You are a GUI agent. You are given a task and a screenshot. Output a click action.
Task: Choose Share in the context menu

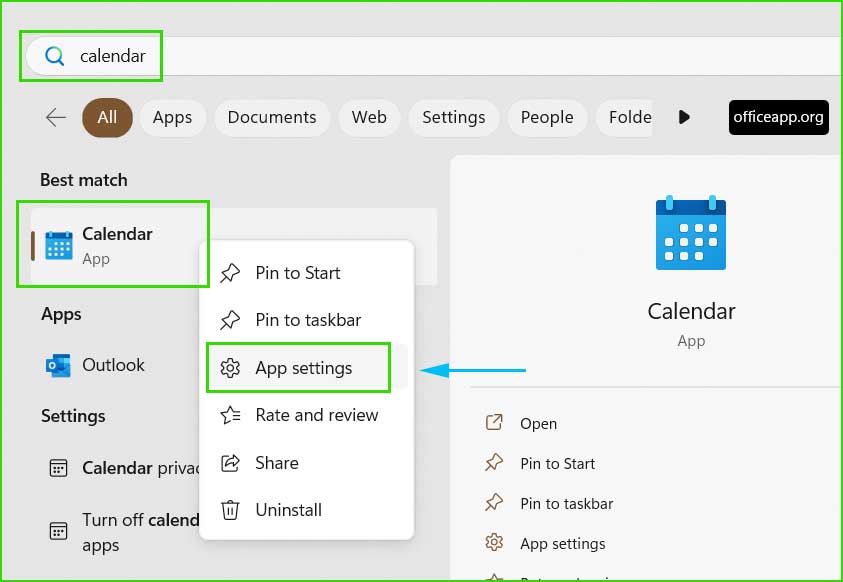coord(306,463)
